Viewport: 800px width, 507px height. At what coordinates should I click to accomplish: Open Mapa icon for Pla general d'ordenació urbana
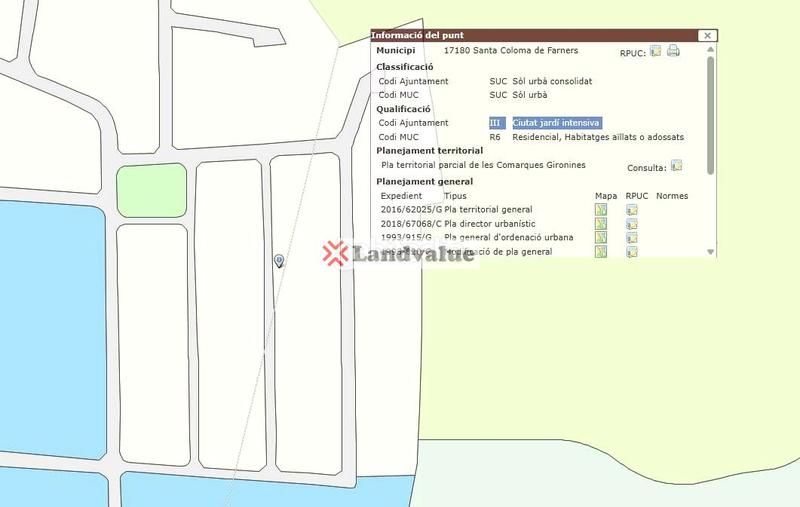pyautogui.click(x=601, y=238)
